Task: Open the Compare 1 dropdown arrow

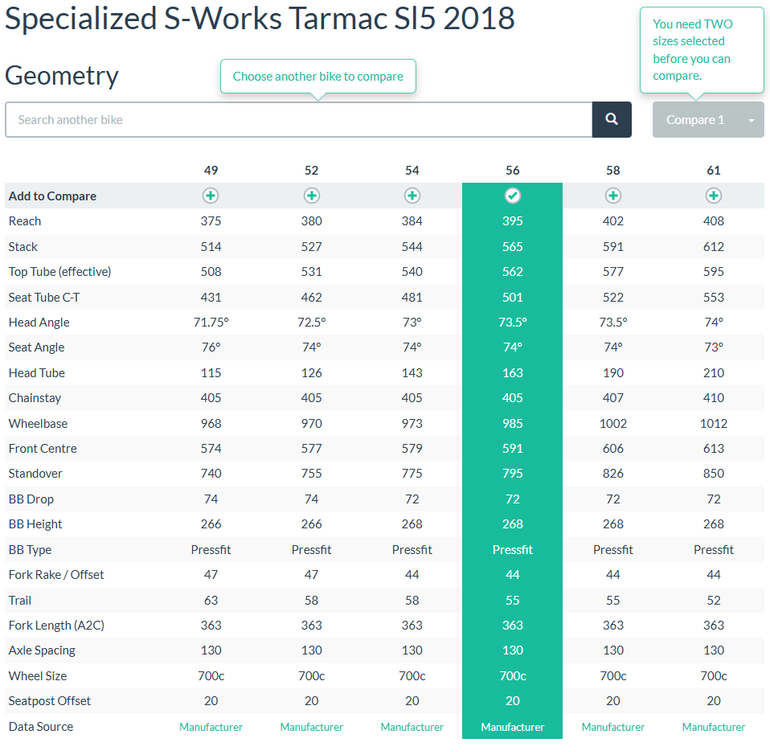Action: tap(751, 120)
